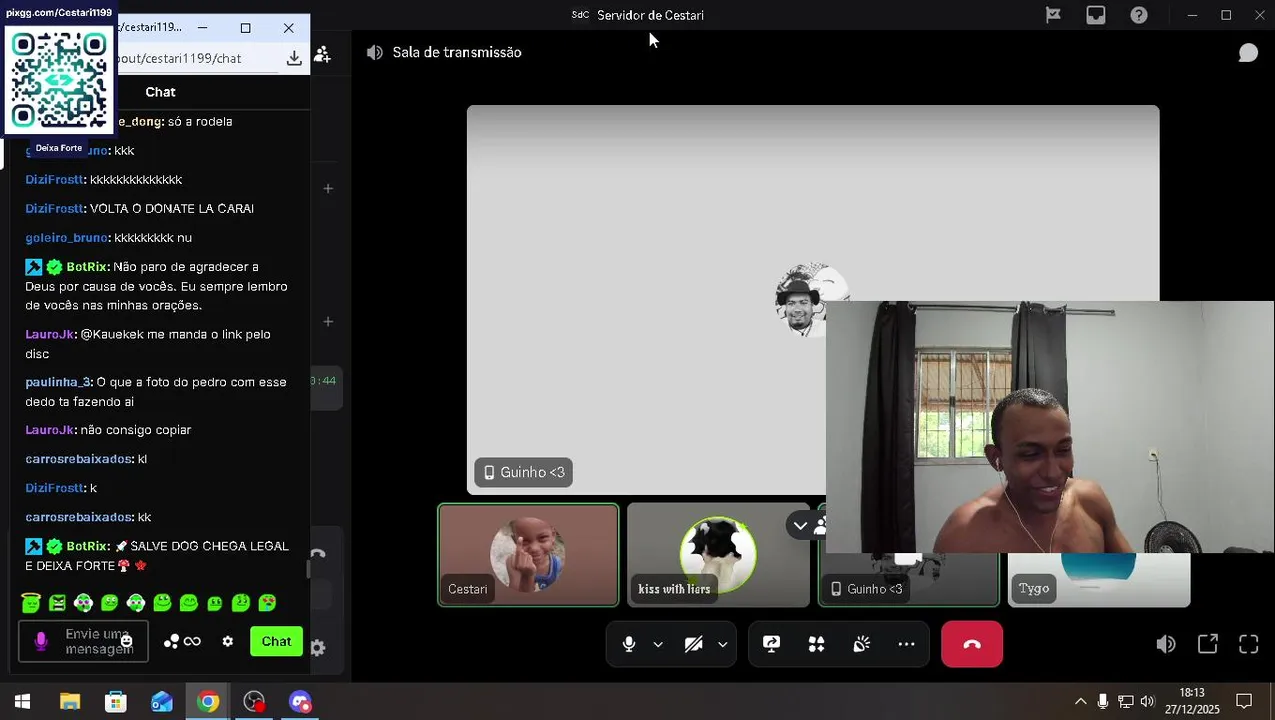Click BotRix name on SALVE DOG message
The image size is (1275, 720).
(x=87, y=546)
